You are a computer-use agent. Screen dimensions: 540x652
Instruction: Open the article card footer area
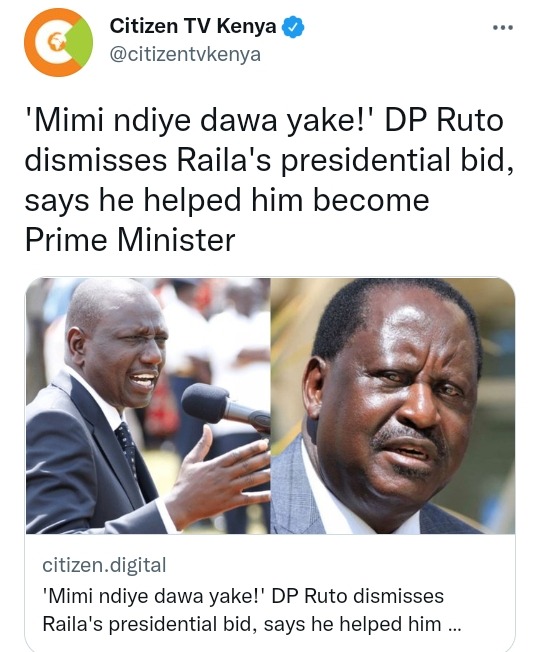(270, 593)
